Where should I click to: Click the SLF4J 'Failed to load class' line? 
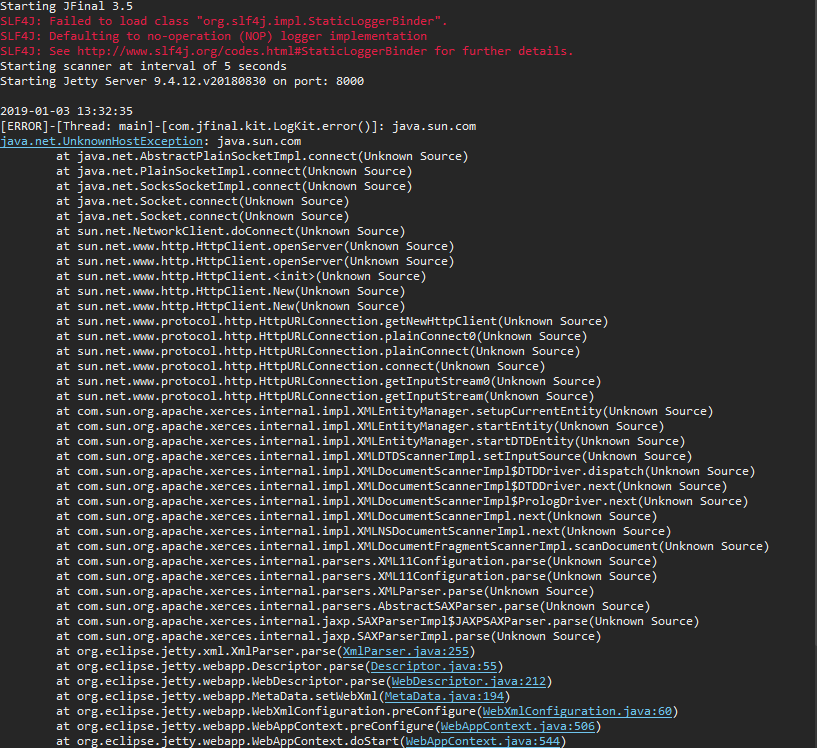(x=224, y=21)
